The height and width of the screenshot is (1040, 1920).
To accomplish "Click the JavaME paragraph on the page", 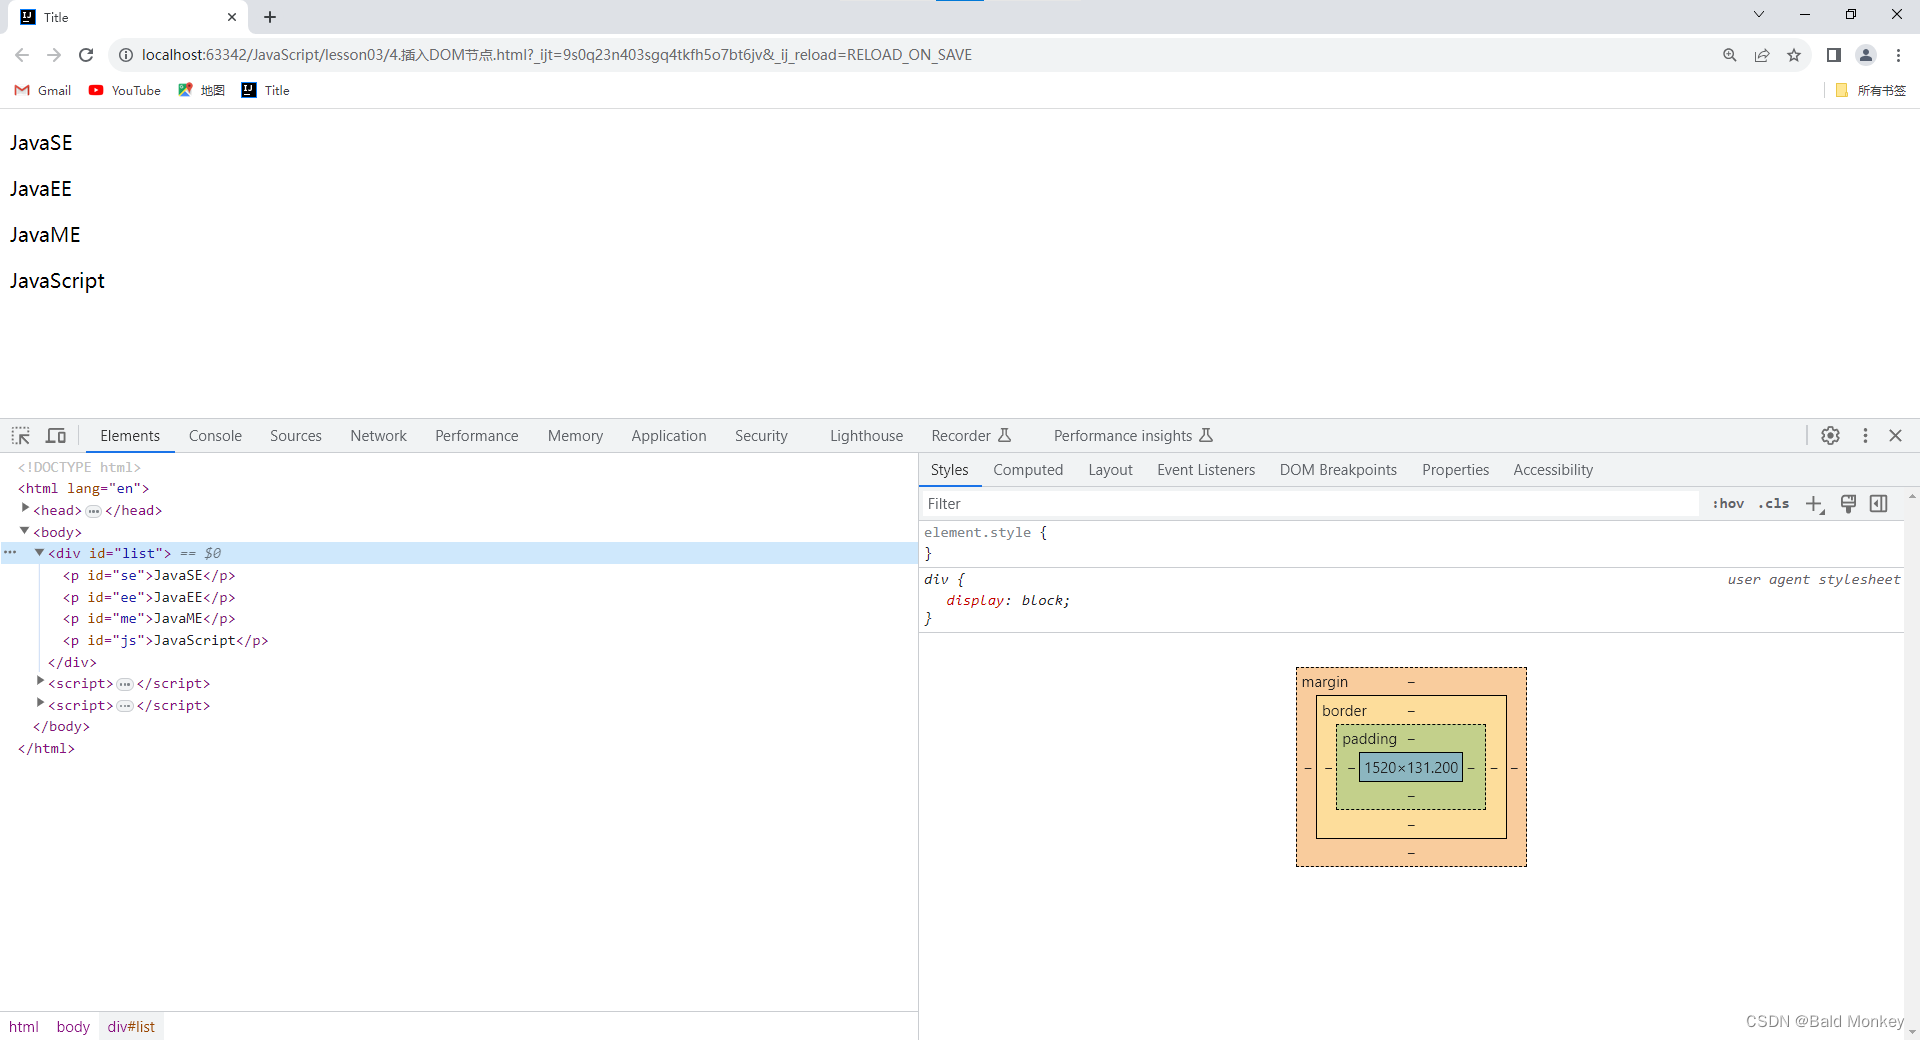I will point(45,235).
